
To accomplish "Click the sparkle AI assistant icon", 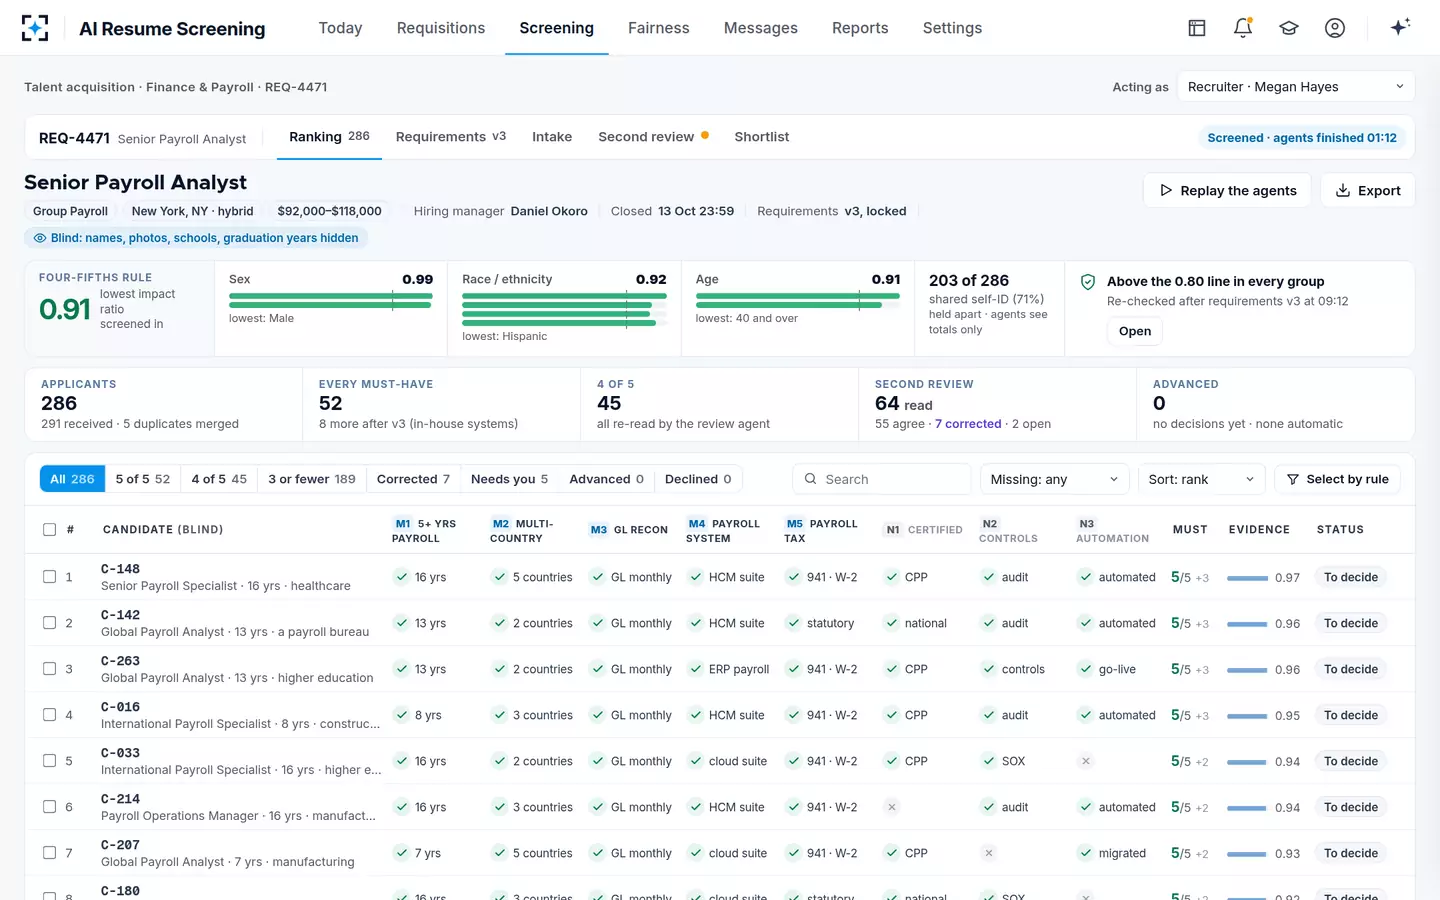I will tap(1400, 27).
